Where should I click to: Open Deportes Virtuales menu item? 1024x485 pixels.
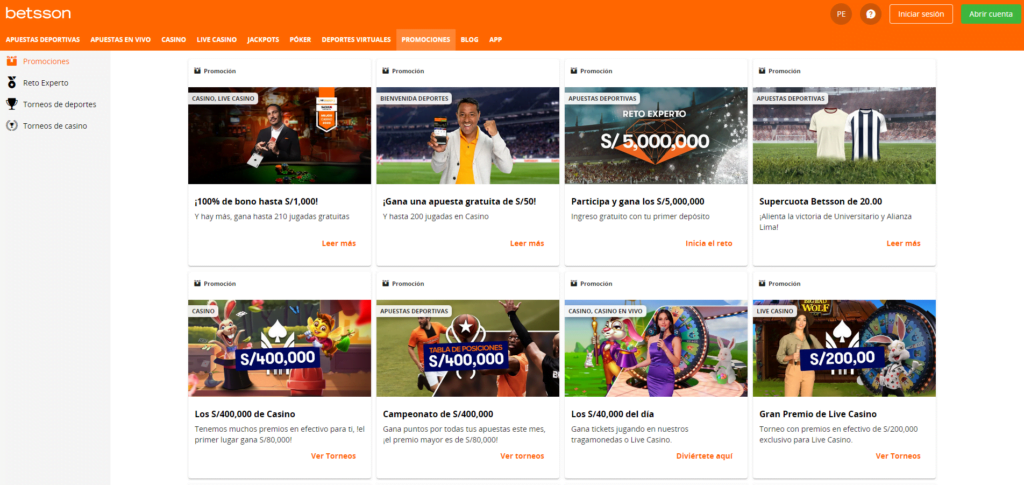pos(356,39)
